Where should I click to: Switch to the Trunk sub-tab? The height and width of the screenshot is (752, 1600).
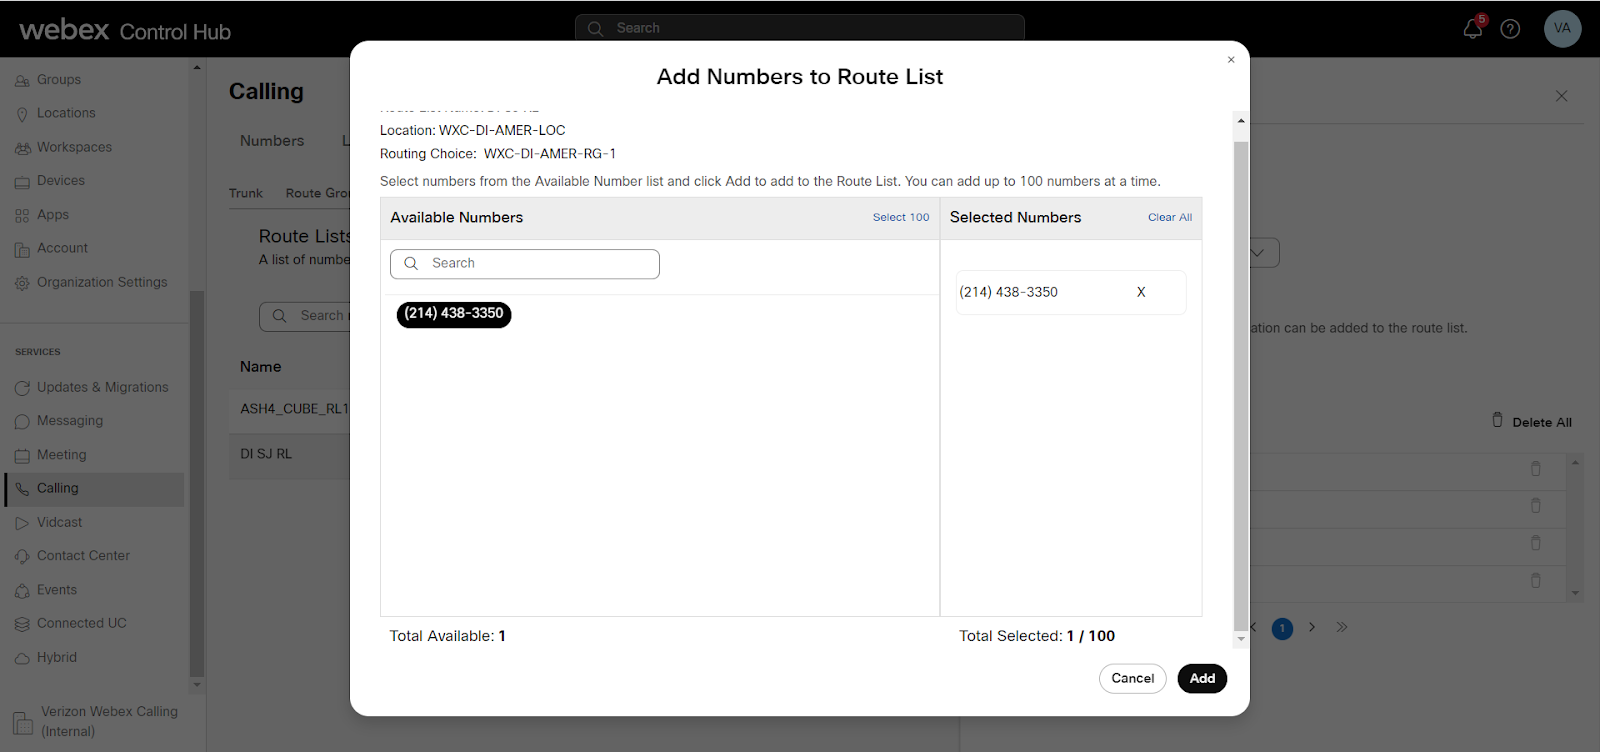coord(246,193)
